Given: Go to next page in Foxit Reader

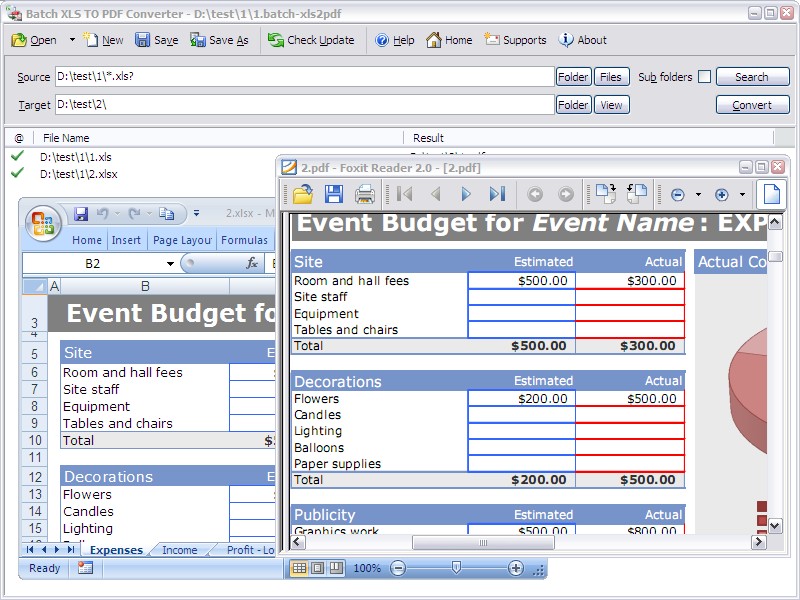Looking at the screenshot, I should coord(466,194).
